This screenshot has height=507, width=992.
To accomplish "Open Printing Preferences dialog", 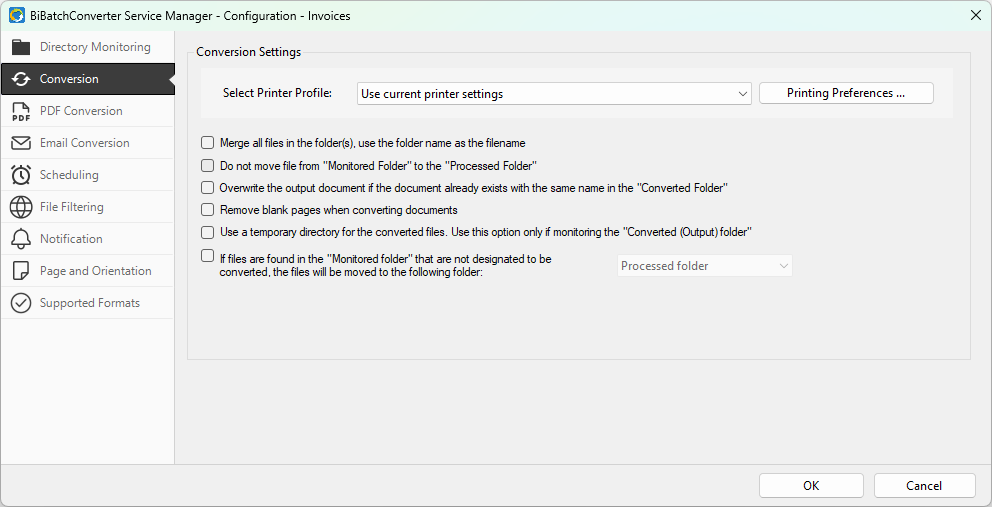I will [x=845, y=93].
